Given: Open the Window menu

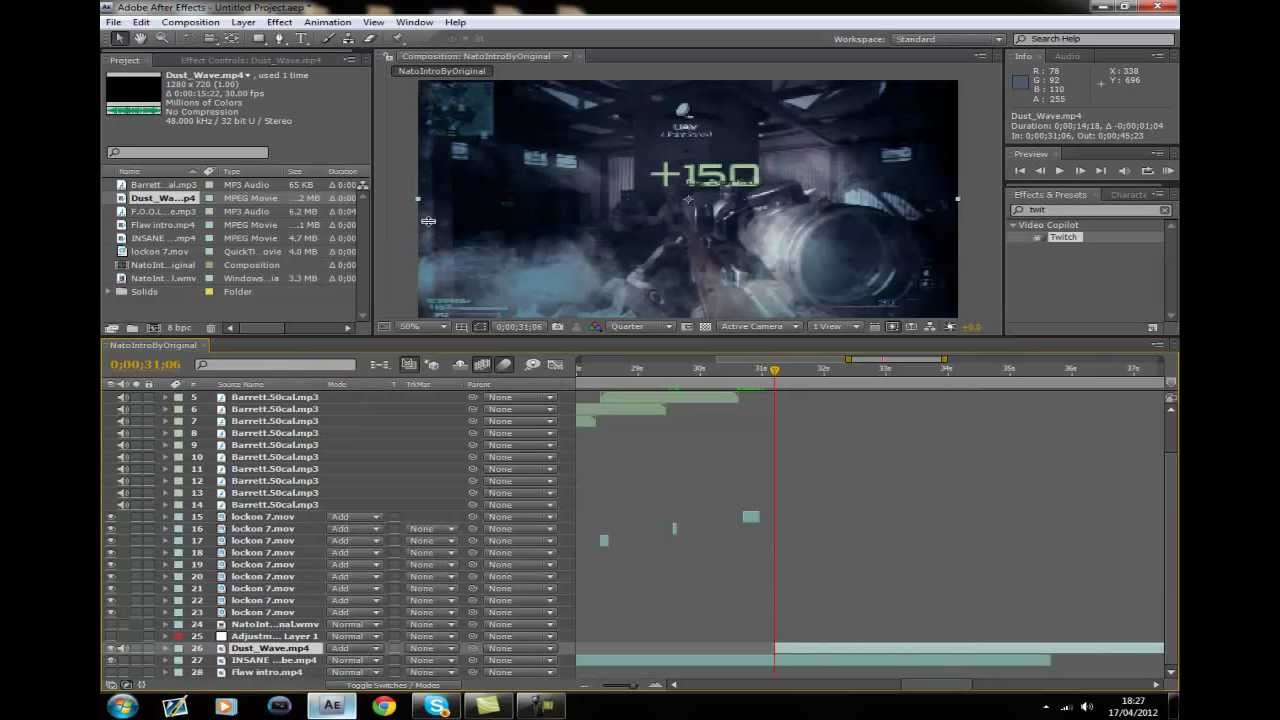Looking at the screenshot, I should (414, 22).
